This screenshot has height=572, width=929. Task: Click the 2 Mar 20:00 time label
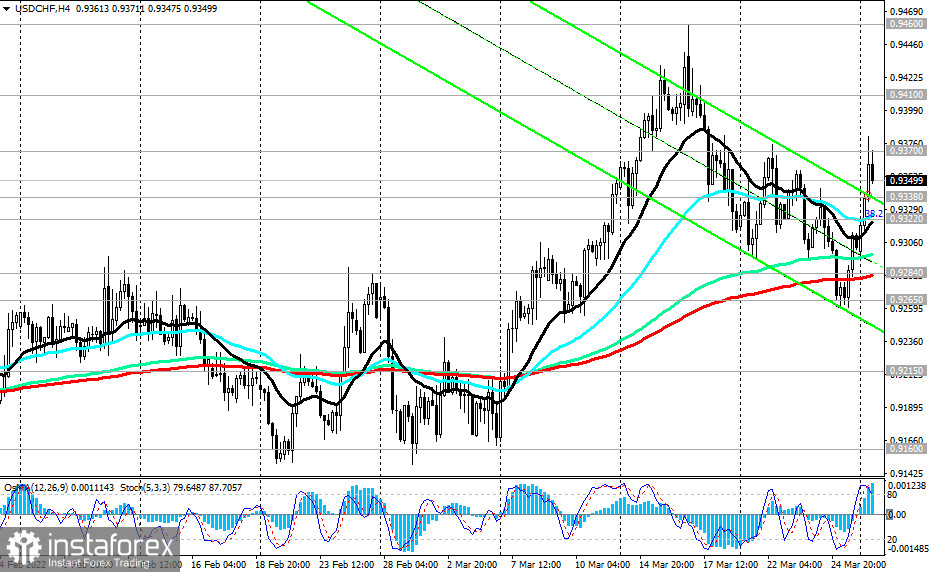point(472,564)
